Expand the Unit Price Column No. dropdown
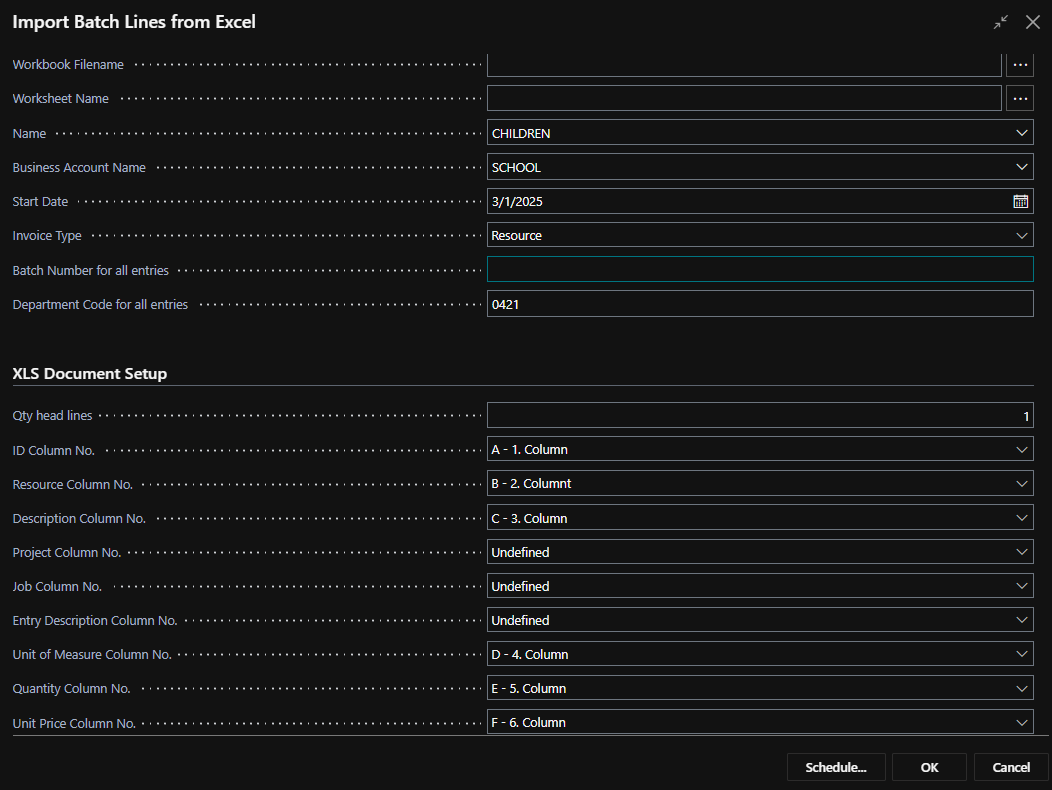 pyautogui.click(x=1021, y=722)
